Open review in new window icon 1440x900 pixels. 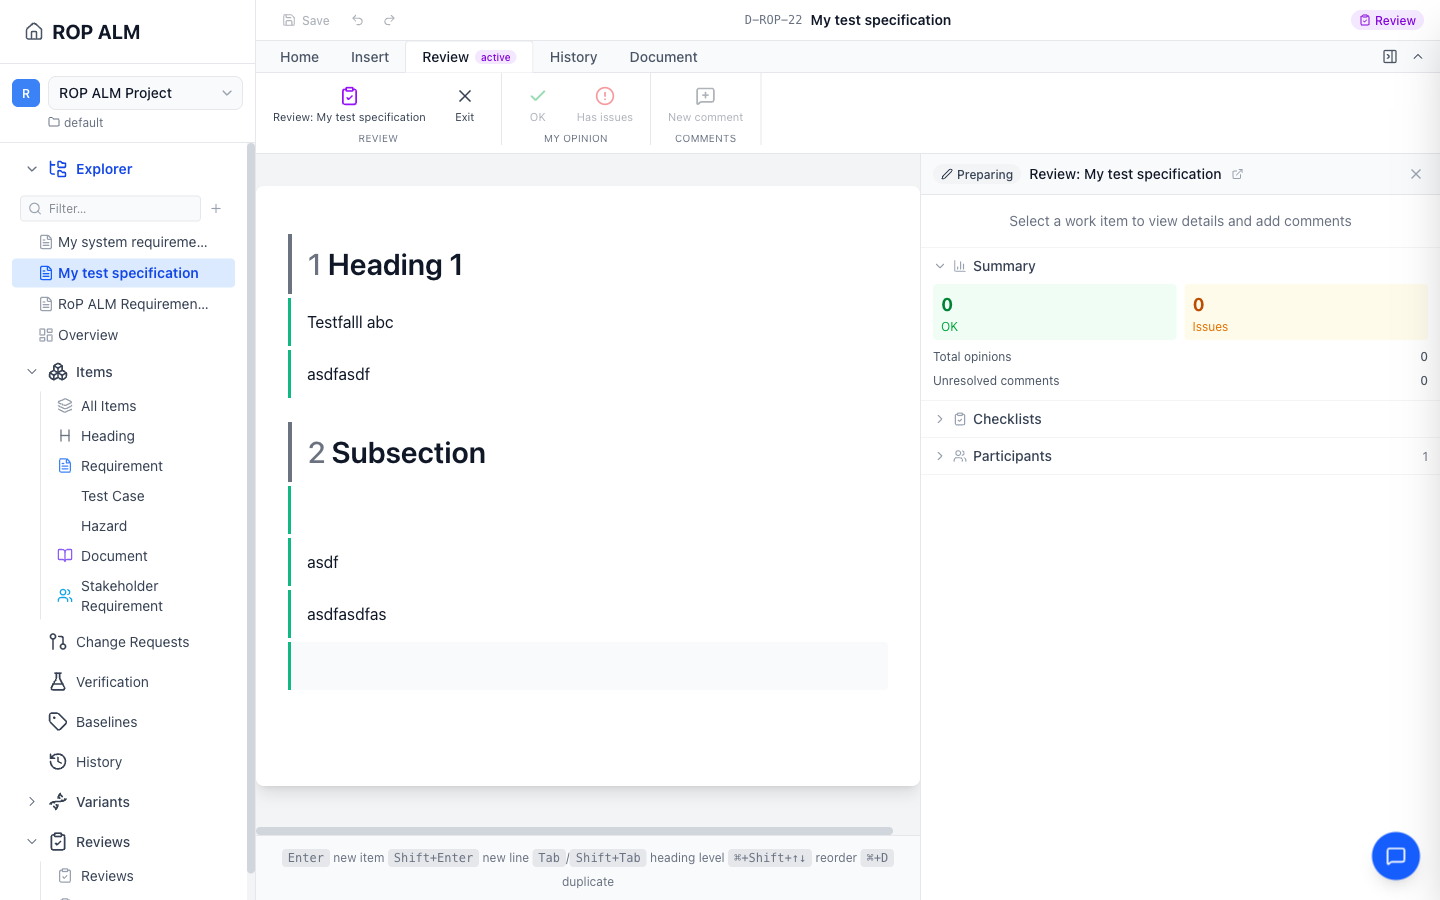(1237, 174)
